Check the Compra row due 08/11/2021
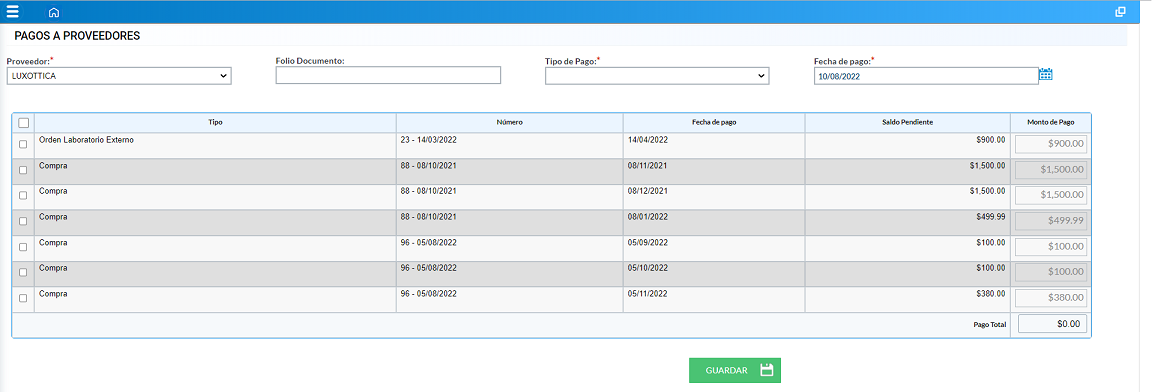This screenshot has height=392, width=1158. point(23,170)
